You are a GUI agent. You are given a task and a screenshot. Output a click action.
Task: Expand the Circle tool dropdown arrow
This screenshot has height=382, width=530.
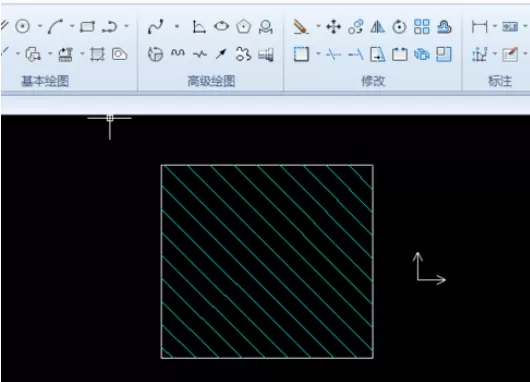[x=40, y=26]
